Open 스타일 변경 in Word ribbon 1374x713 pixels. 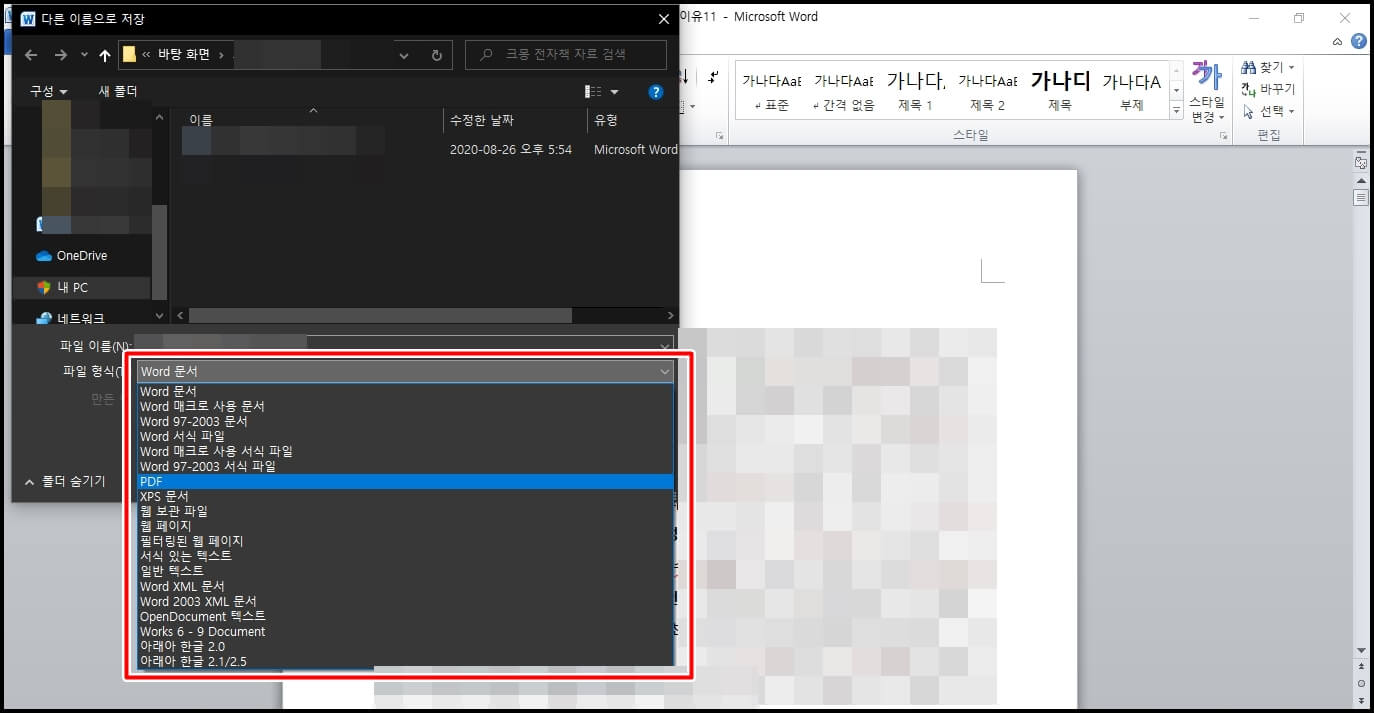pos(1207,92)
